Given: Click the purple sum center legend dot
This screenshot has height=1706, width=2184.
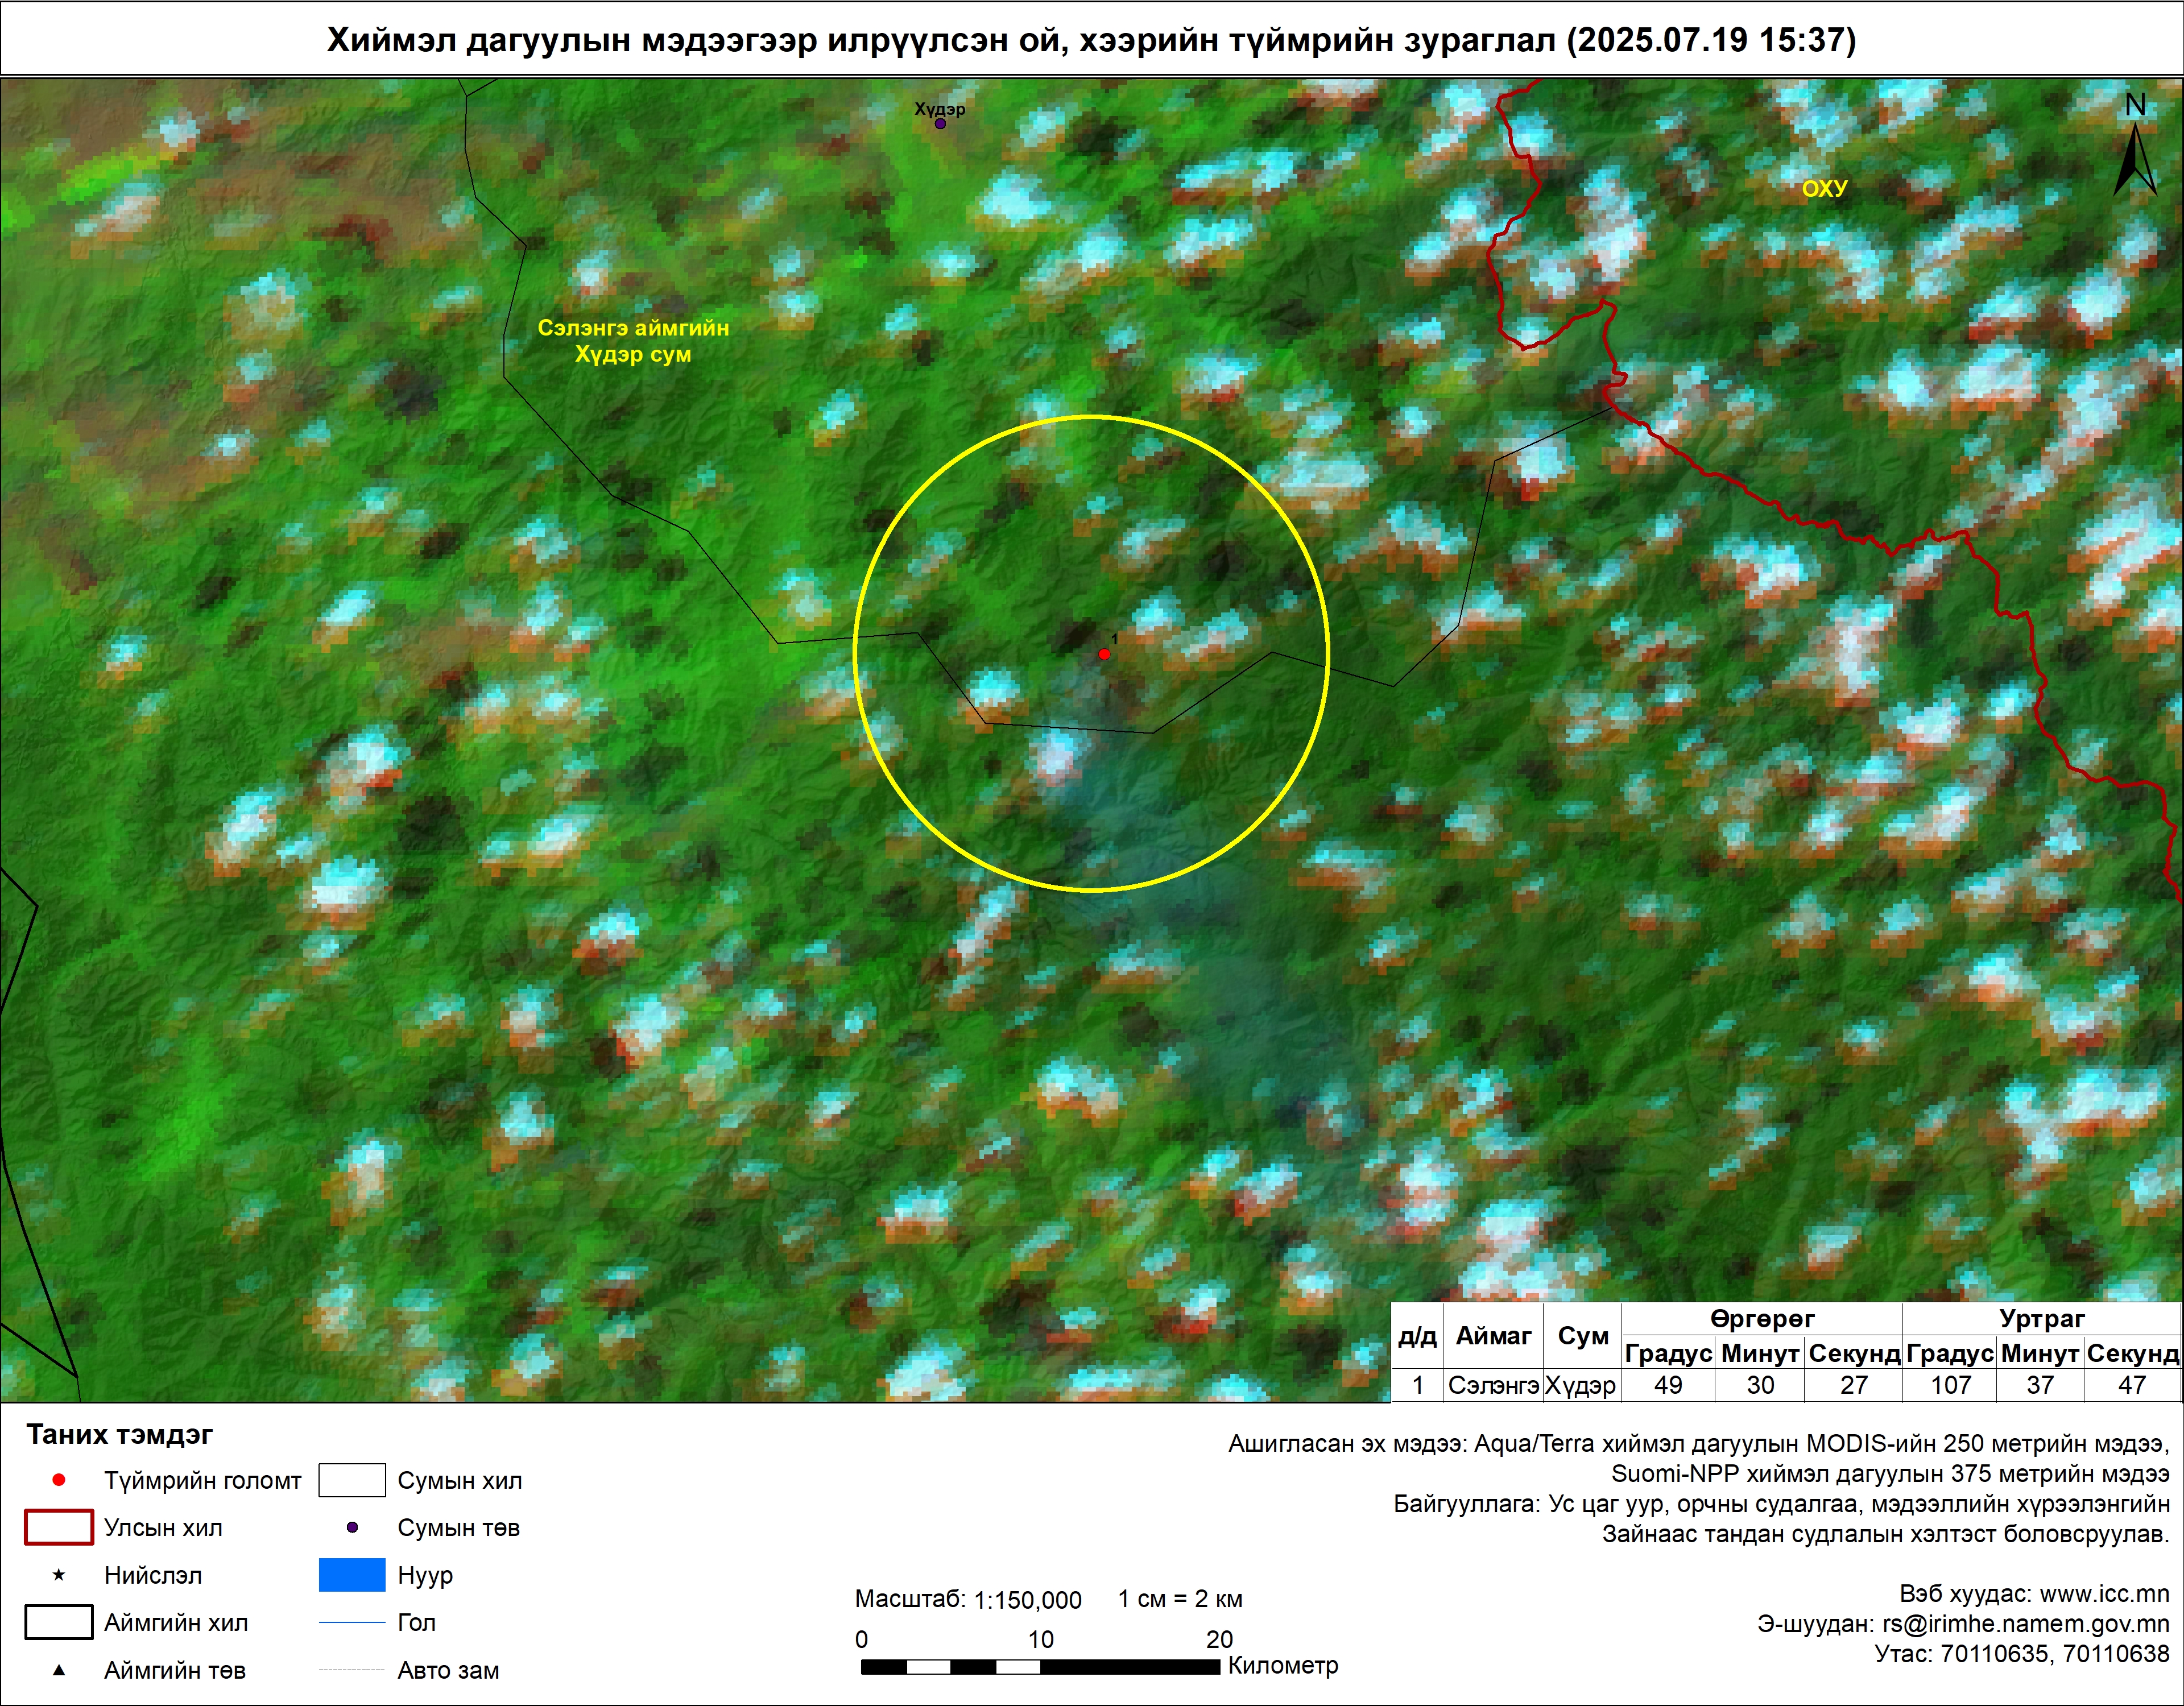Looking at the screenshot, I should 352,1527.
